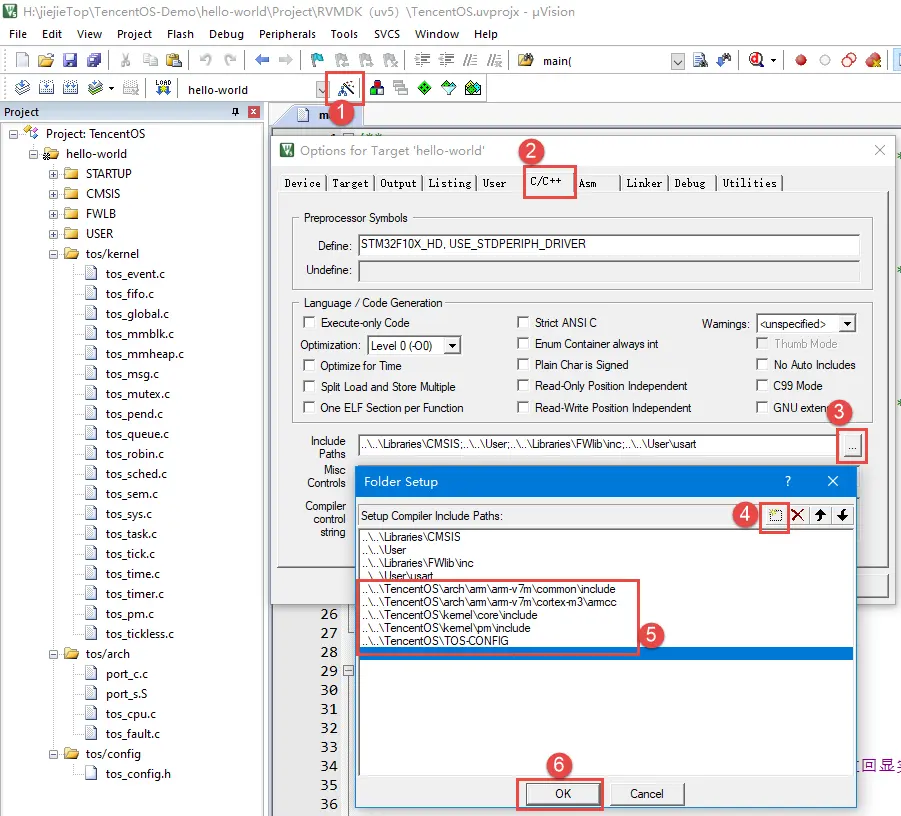Click the Cut scissors icon

[125, 60]
